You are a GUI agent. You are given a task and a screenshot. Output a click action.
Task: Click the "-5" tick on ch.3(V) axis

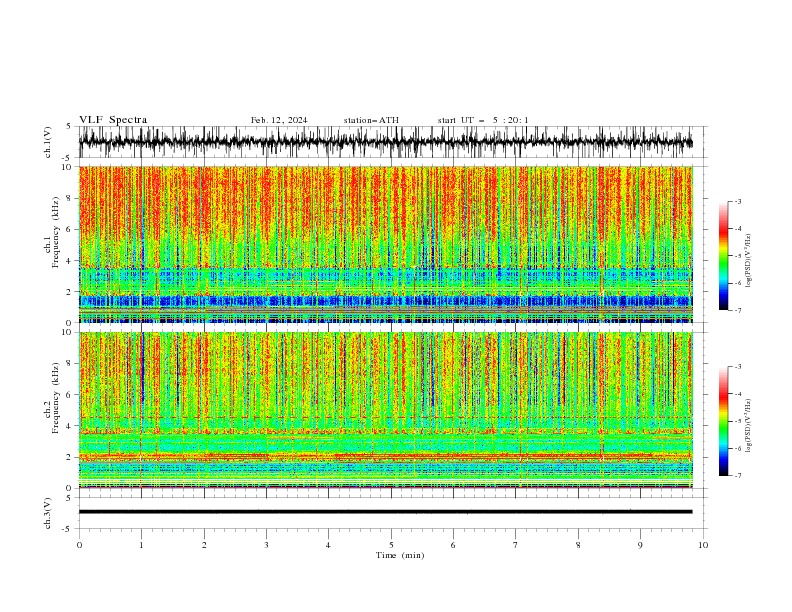tap(67, 529)
